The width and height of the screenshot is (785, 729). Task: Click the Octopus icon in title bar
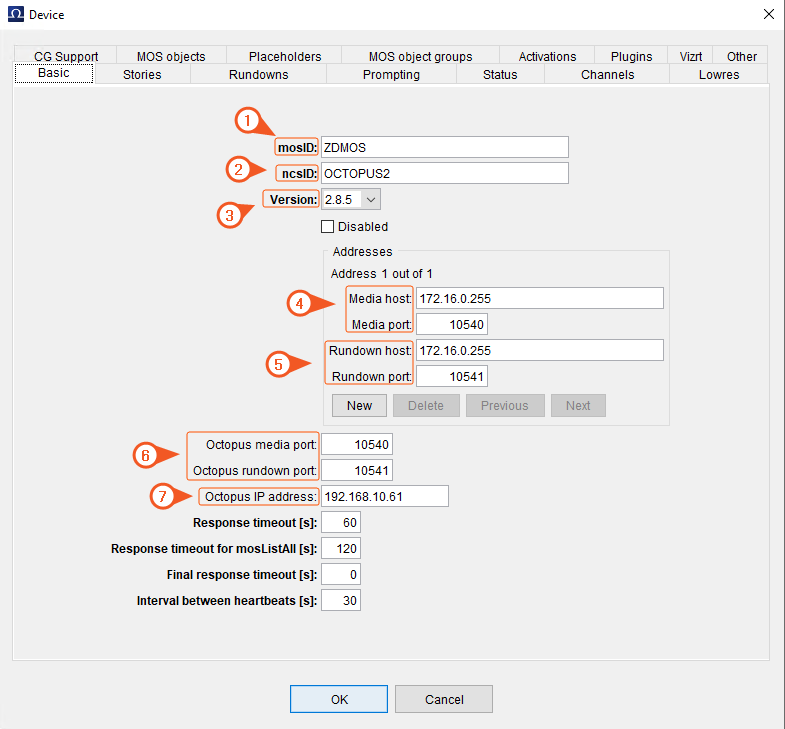16,14
